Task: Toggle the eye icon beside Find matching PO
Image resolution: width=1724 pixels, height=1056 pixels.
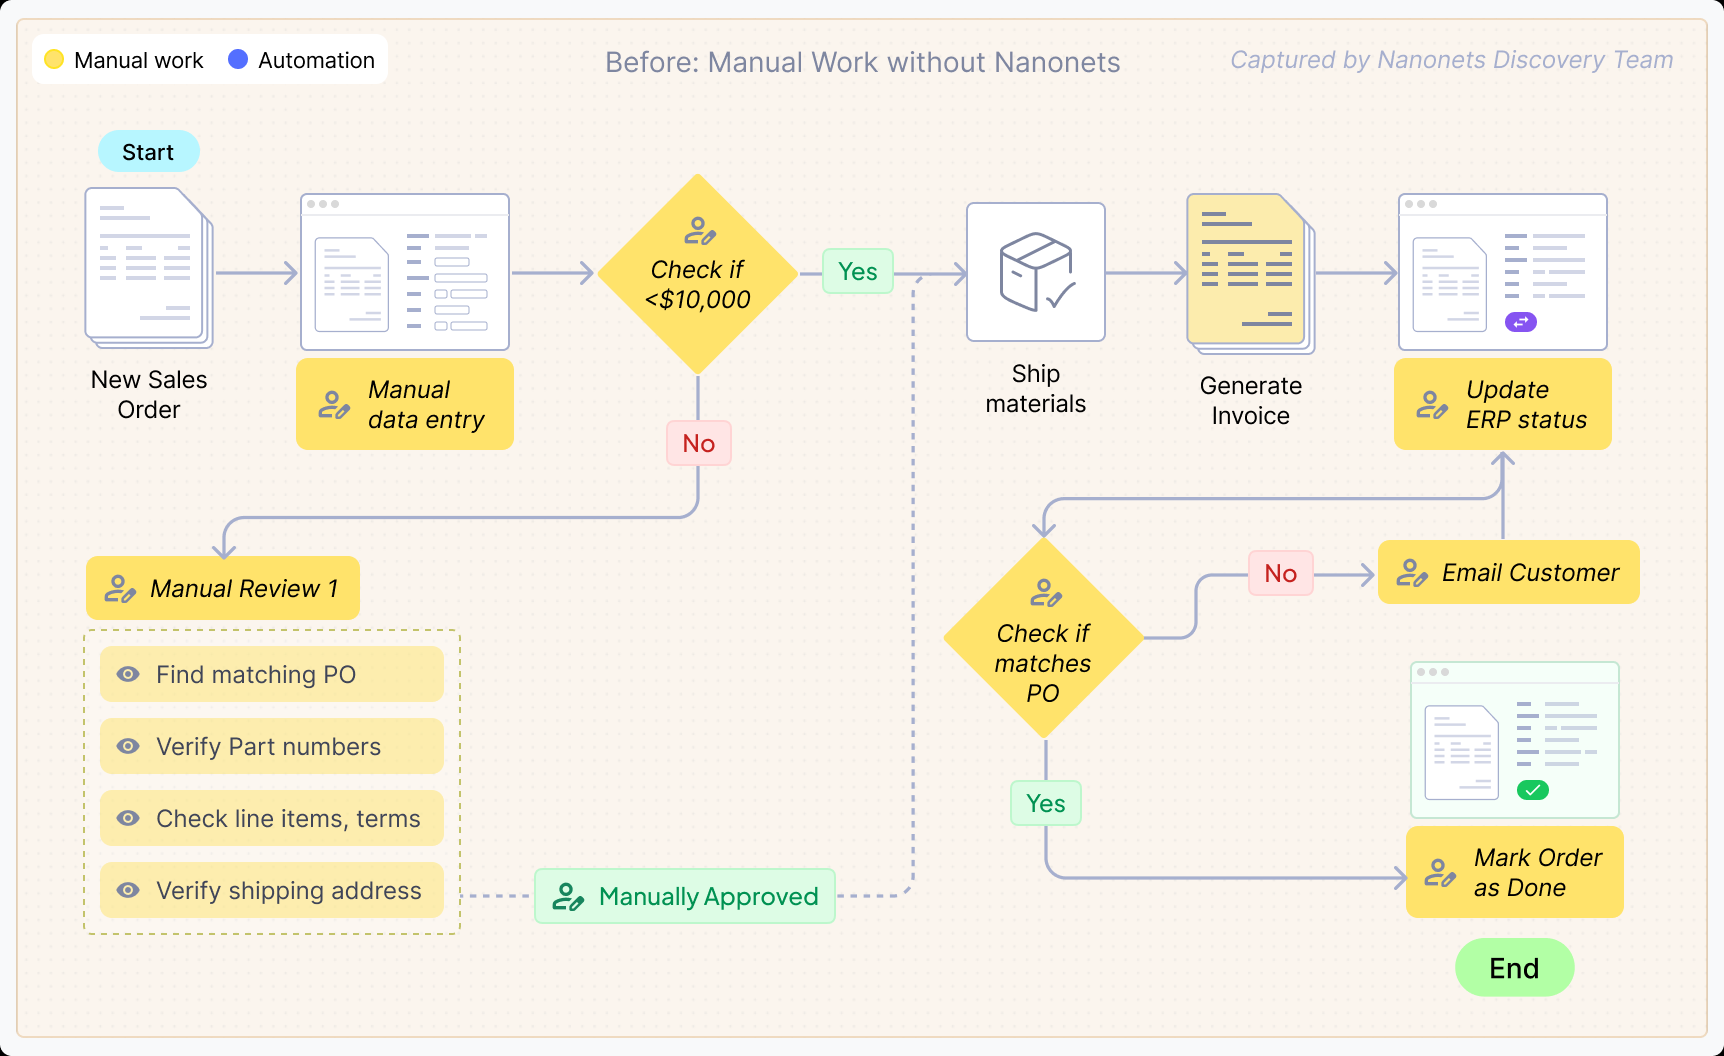Action: (x=127, y=674)
